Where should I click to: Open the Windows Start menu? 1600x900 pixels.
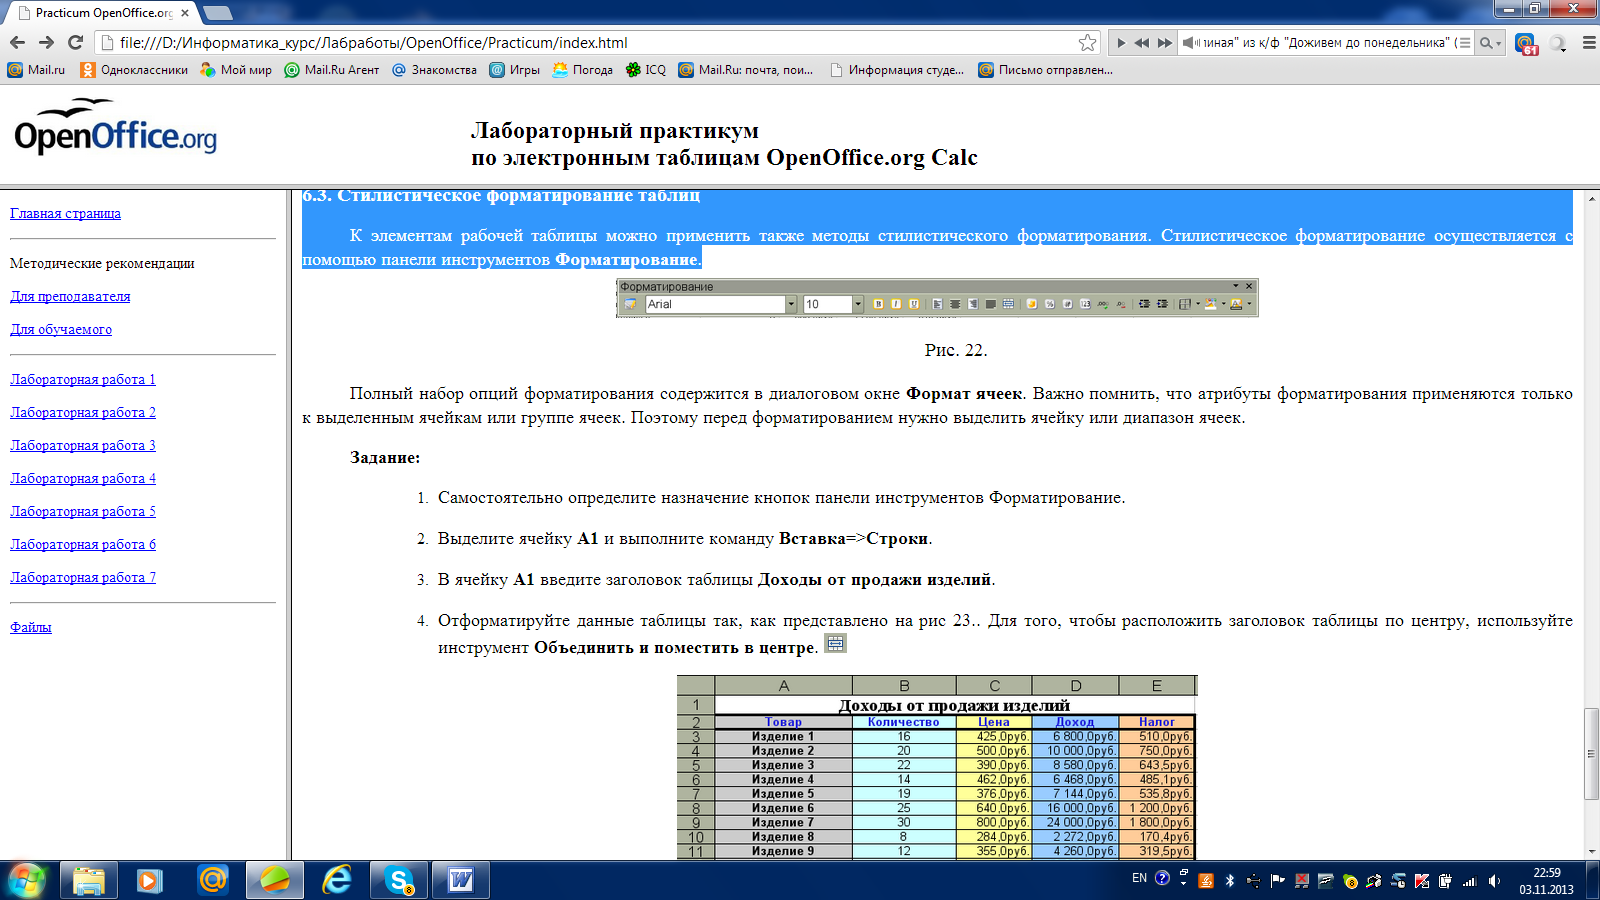[x=27, y=880]
